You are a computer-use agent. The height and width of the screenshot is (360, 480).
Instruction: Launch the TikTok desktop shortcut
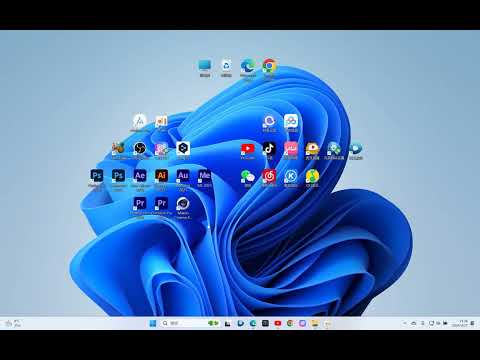(x=269, y=150)
